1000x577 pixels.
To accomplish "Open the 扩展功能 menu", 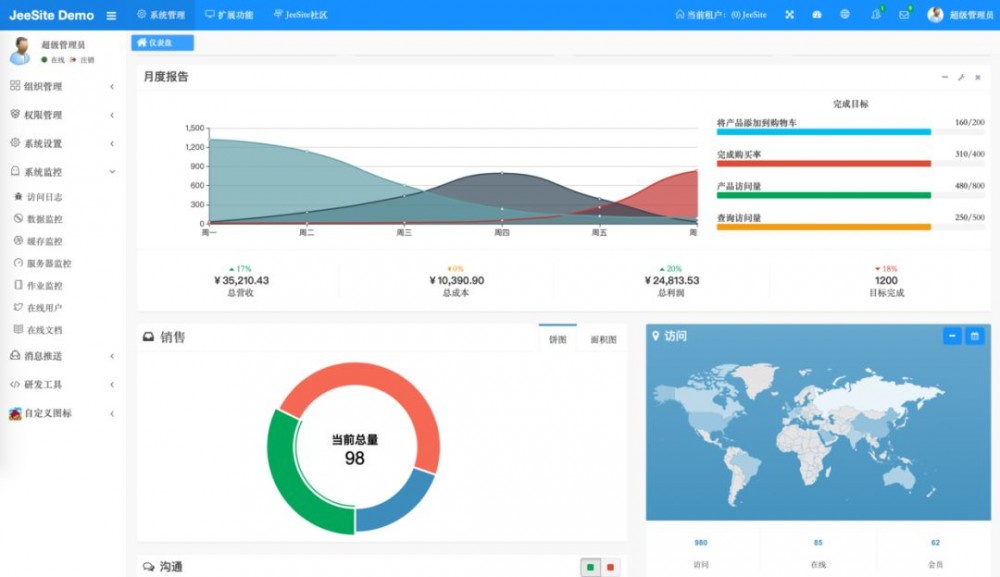I will pyautogui.click(x=232, y=14).
